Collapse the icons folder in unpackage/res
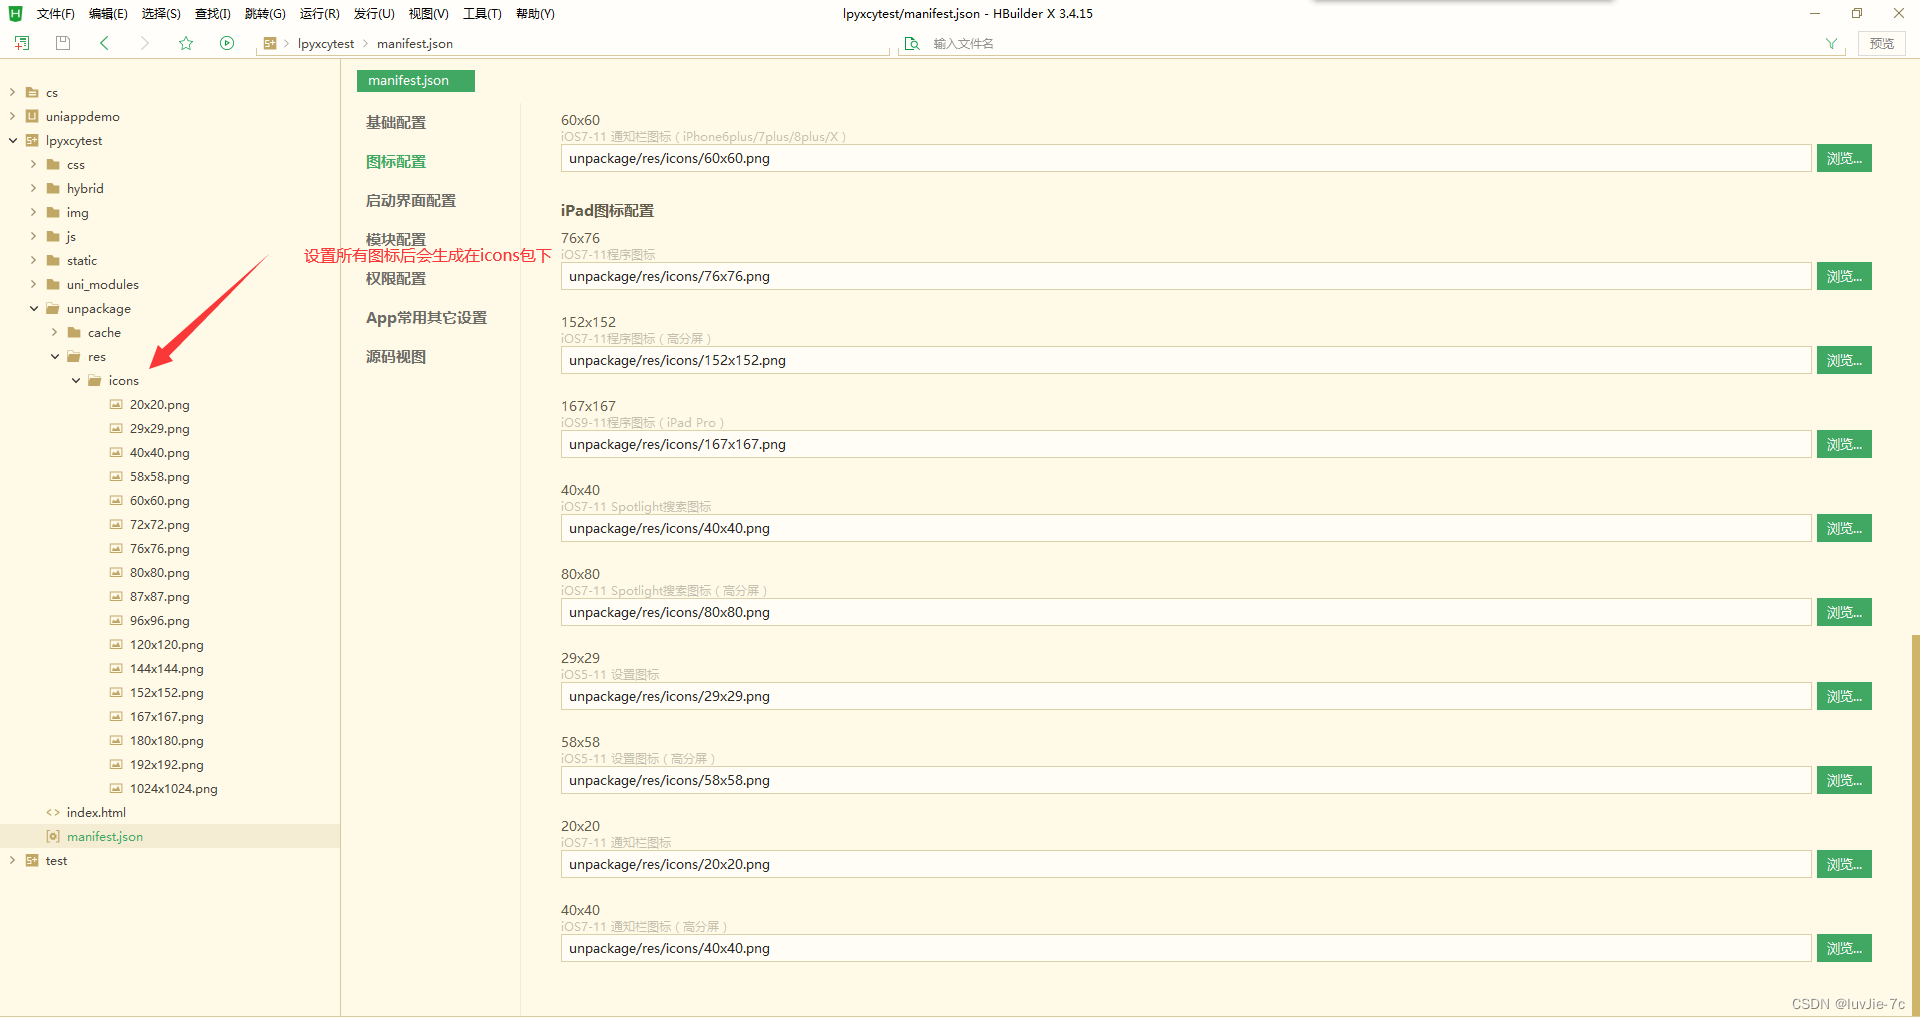 [x=75, y=380]
